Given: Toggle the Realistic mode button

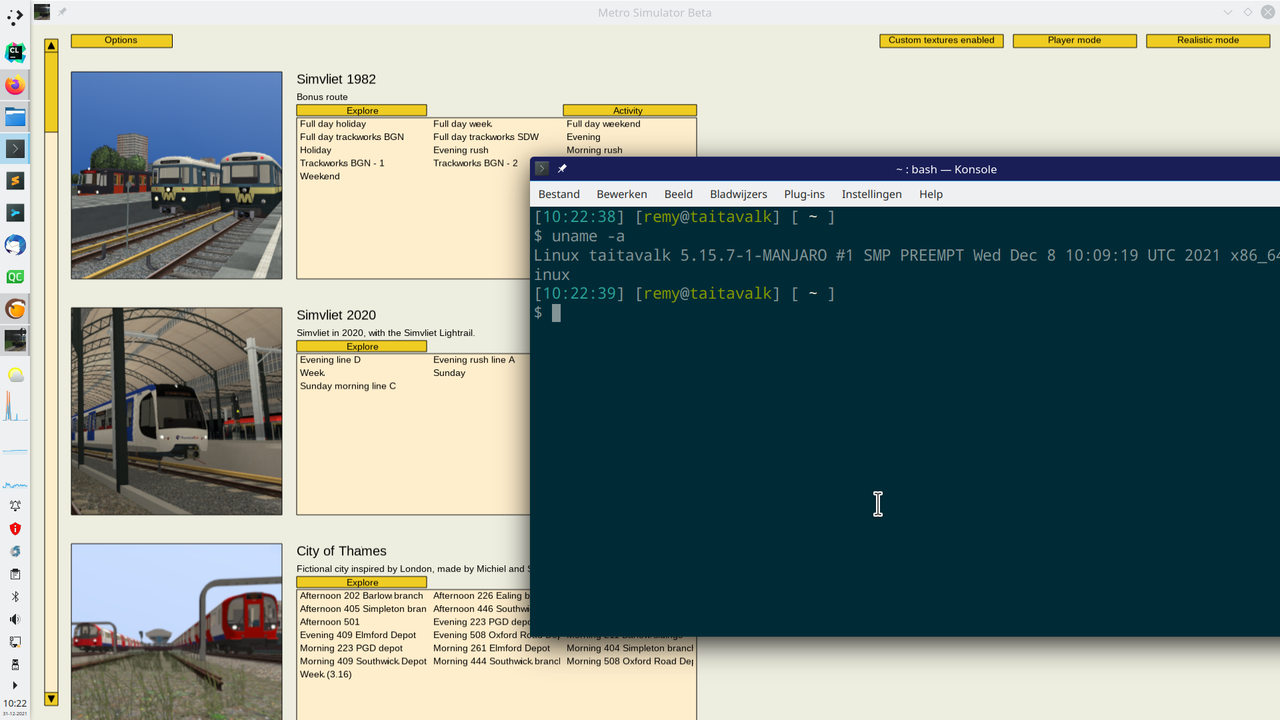Looking at the screenshot, I should (1208, 41).
